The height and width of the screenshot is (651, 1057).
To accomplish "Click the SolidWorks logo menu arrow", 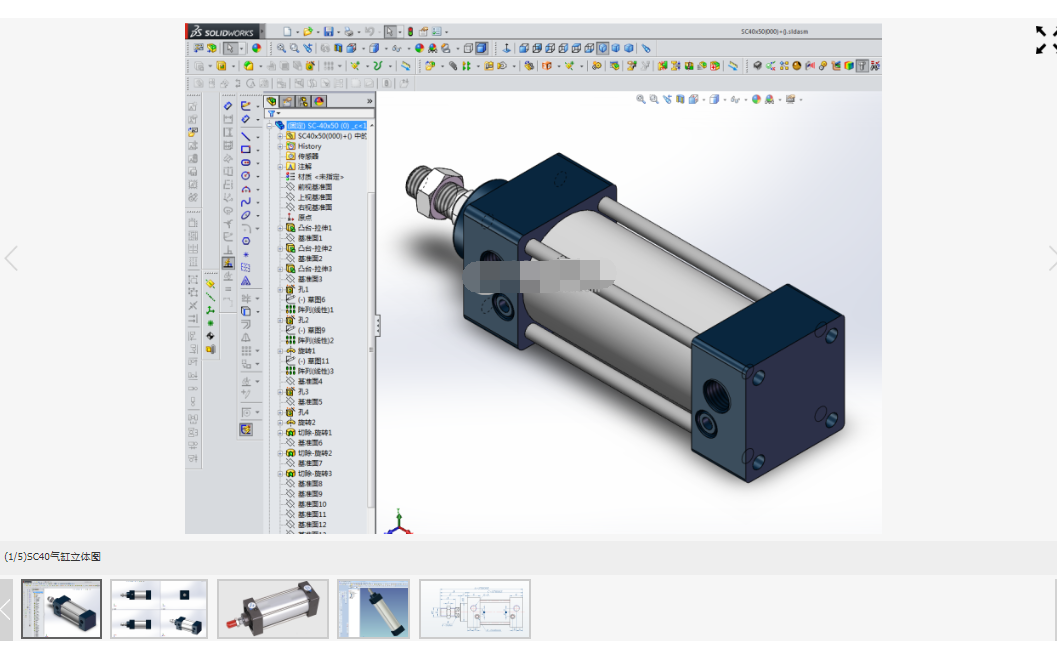I will [262, 32].
